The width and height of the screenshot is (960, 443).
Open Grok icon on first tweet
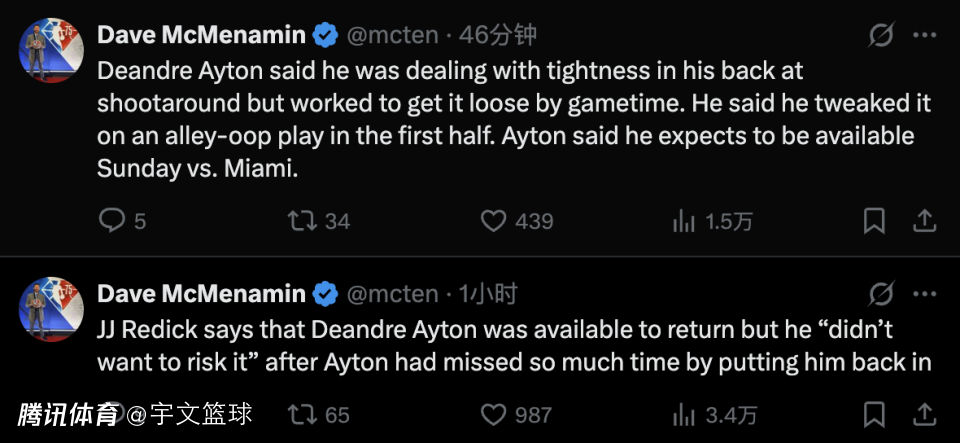(x=881, y=36)
